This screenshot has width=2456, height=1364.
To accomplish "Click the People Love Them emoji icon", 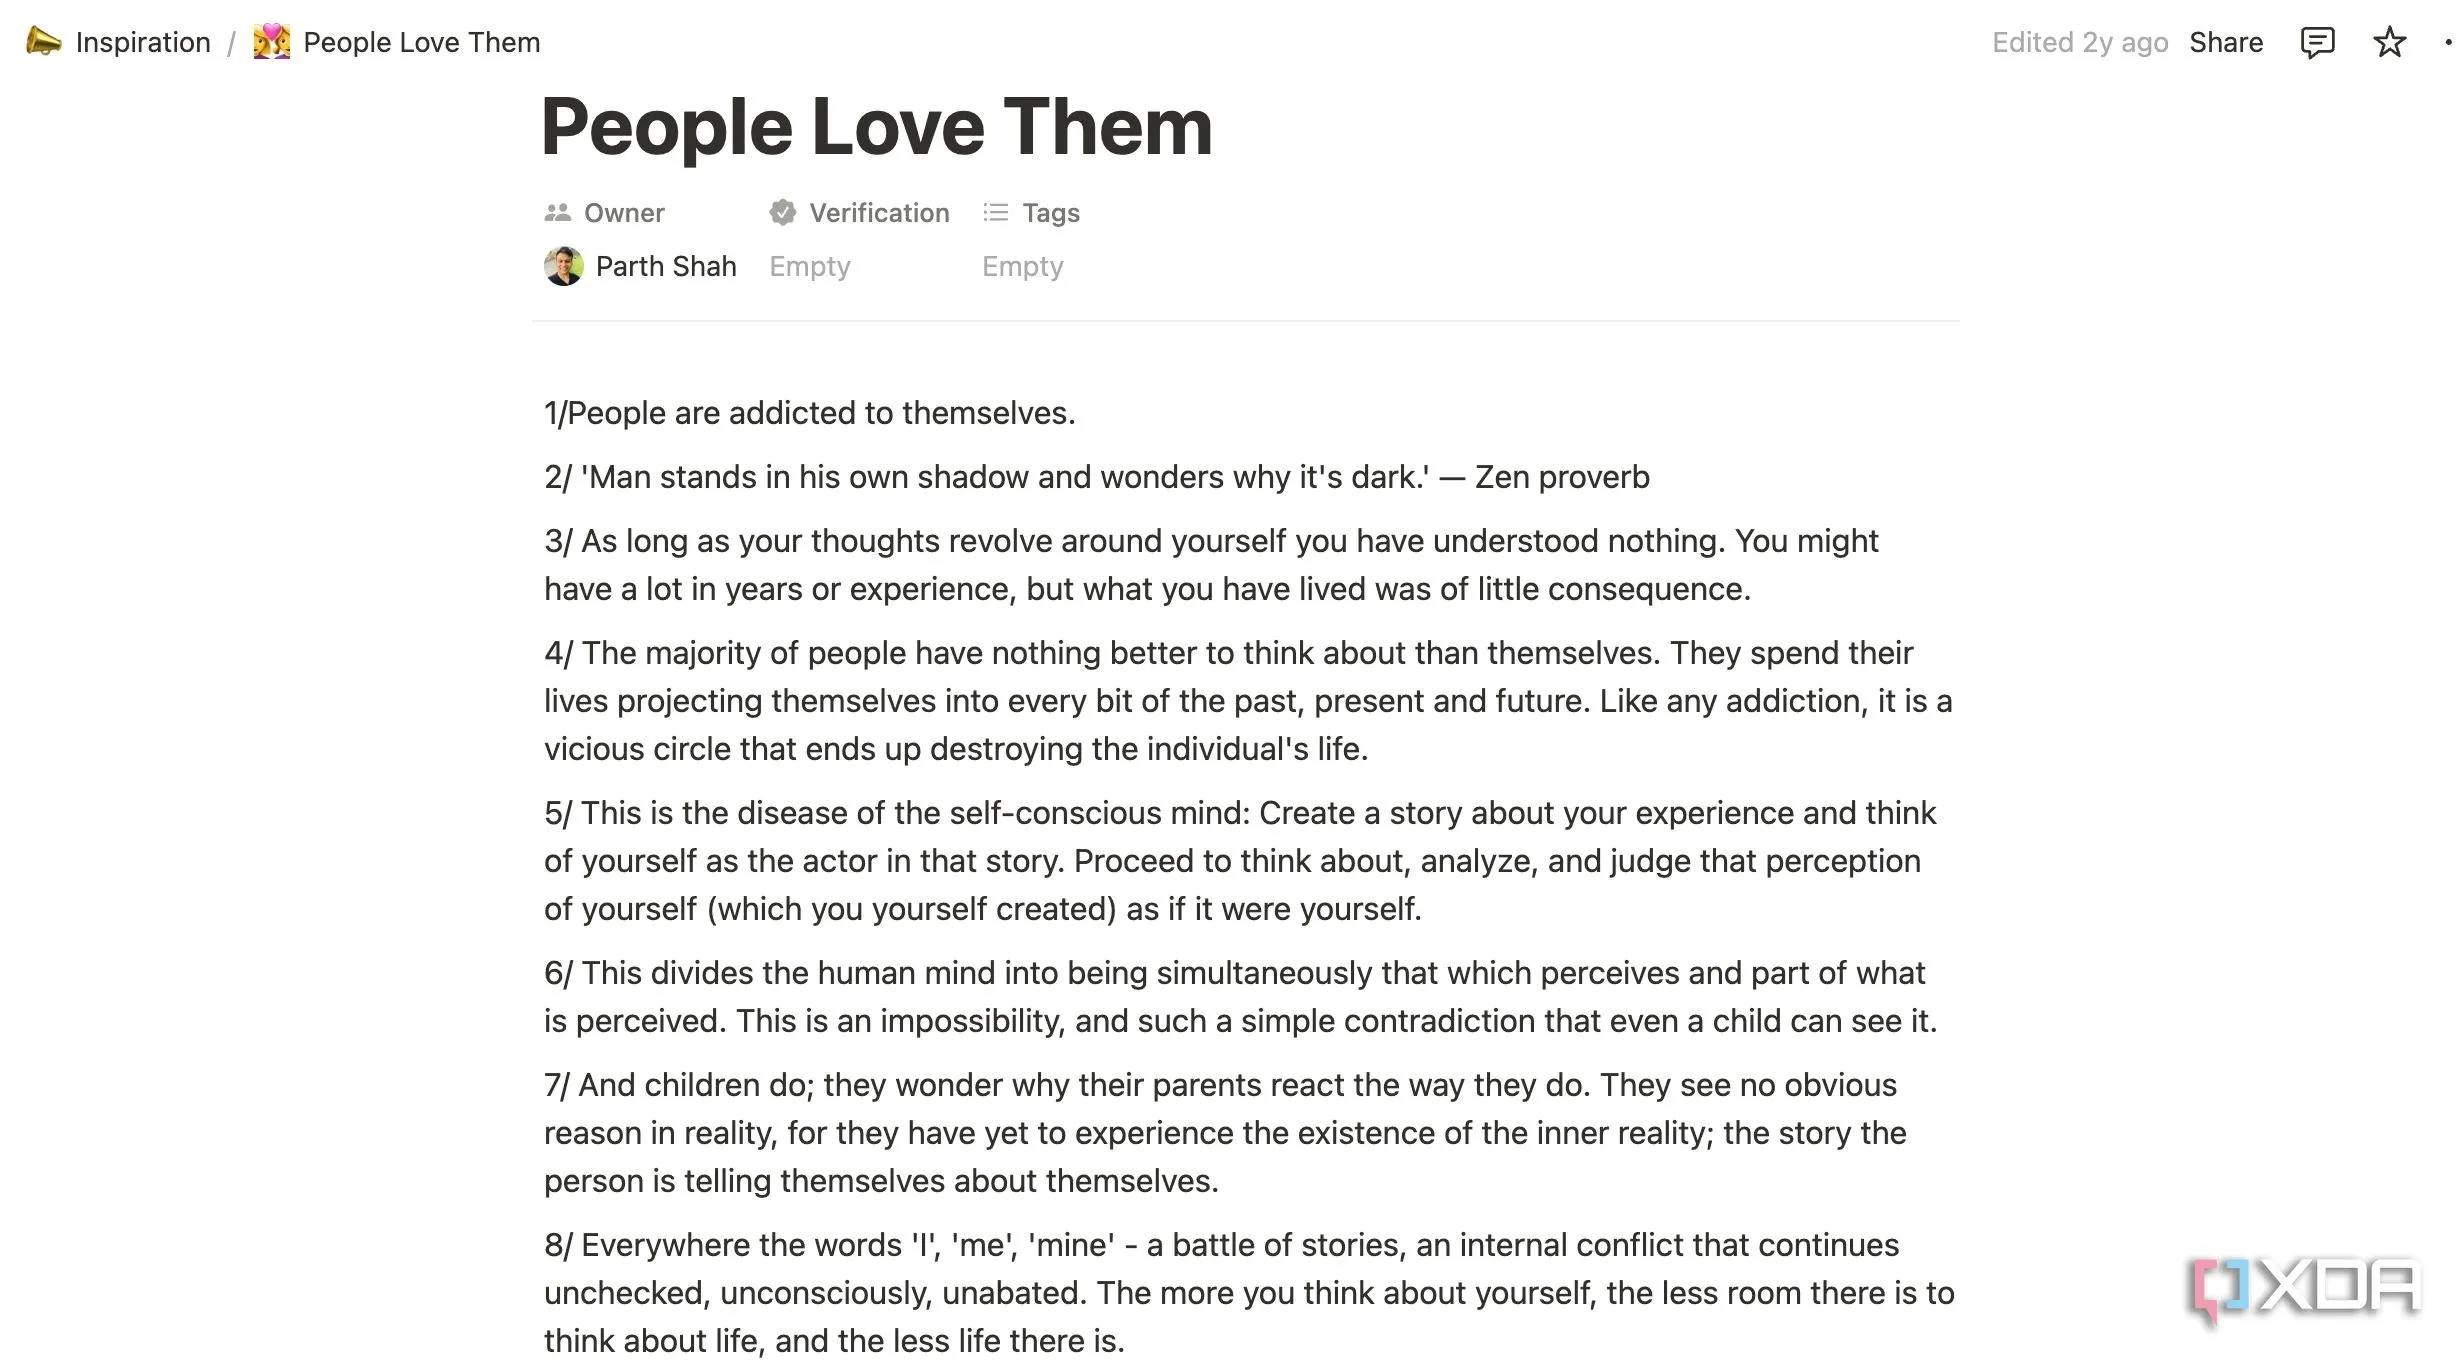I will [x=271, y=42].
